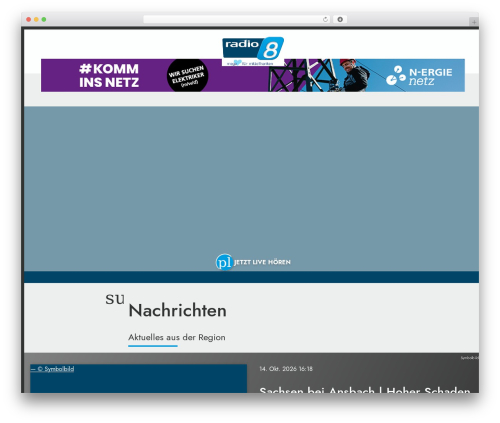Reload the page using browser refresh icon
Viewport: 500px width, 423px height.
(x=325, y=20)
